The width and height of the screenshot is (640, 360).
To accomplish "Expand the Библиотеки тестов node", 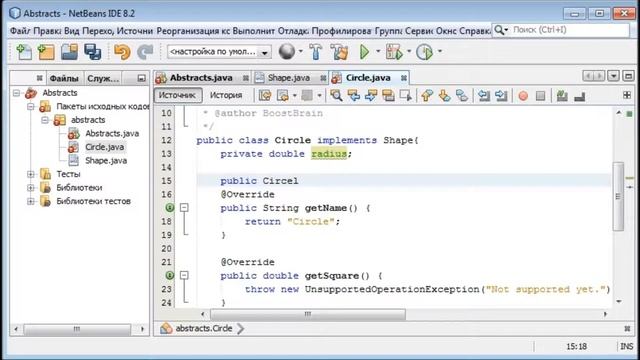I will pos(31,201).
